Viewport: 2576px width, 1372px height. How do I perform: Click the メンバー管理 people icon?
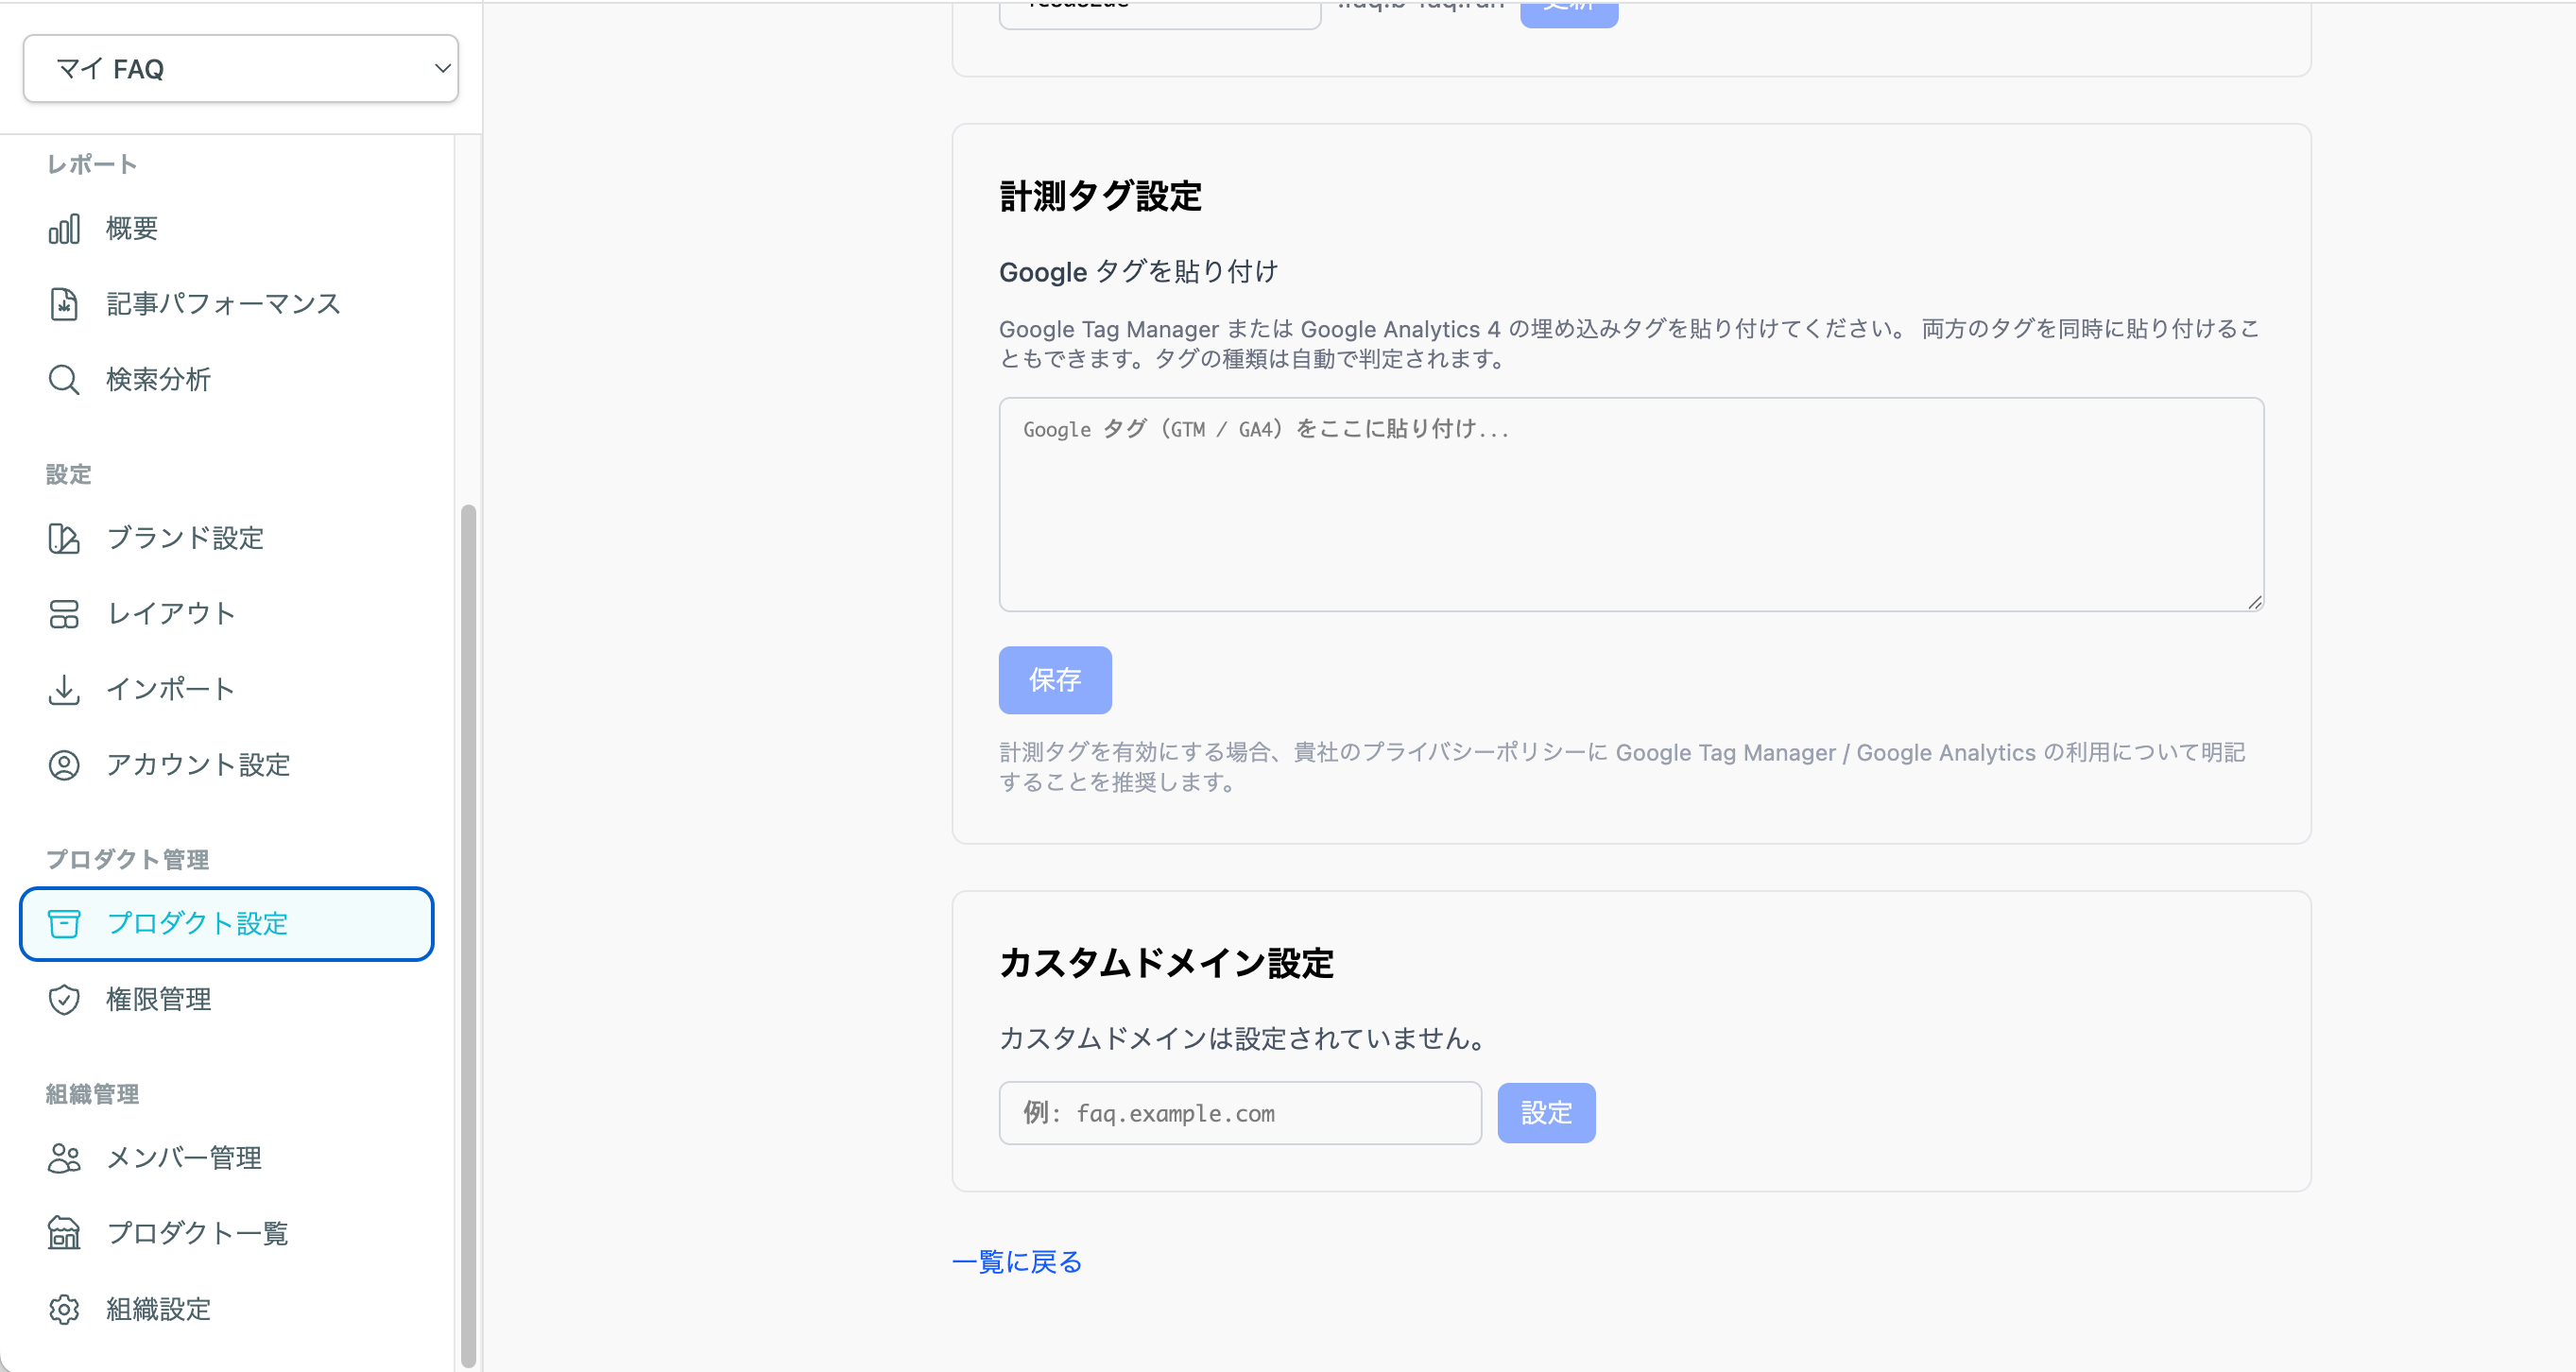64,1158
